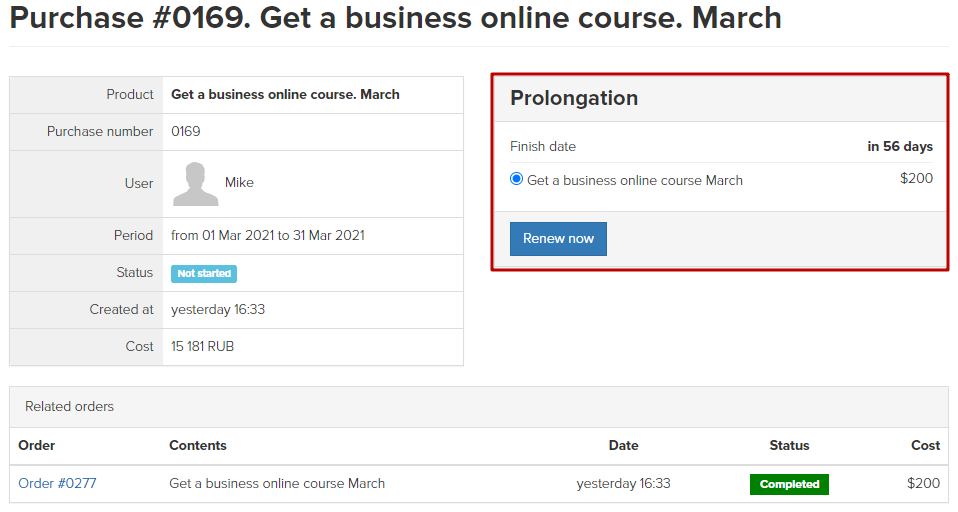Image resolution: width=958 pixels, height=512 pixels.
Task: Click the Renew now button
Action: point(558,239)
